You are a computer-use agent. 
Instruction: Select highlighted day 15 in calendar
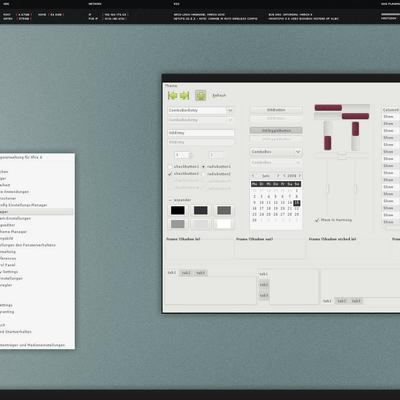click(297, 203)
